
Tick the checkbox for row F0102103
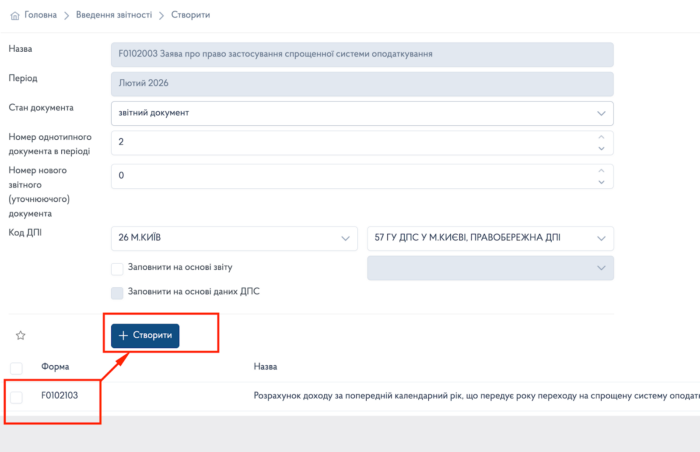16,397
